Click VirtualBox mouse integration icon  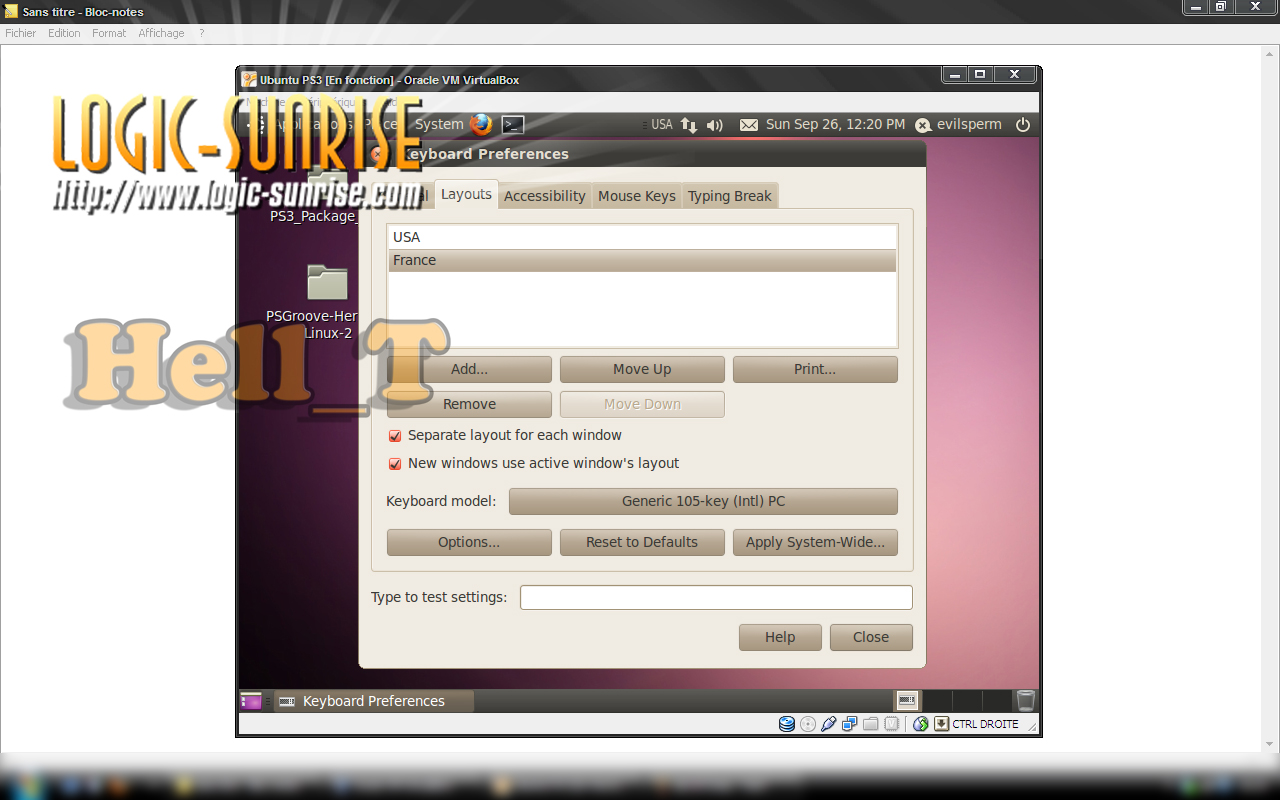pos(921,724)
